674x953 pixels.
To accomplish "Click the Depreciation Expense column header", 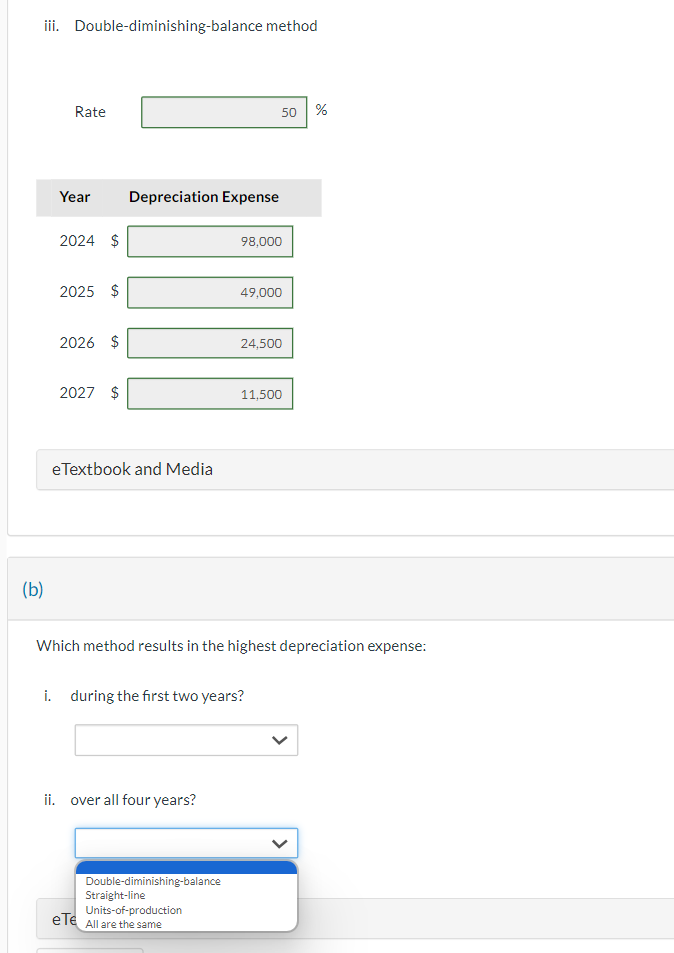I will point(203,197).
